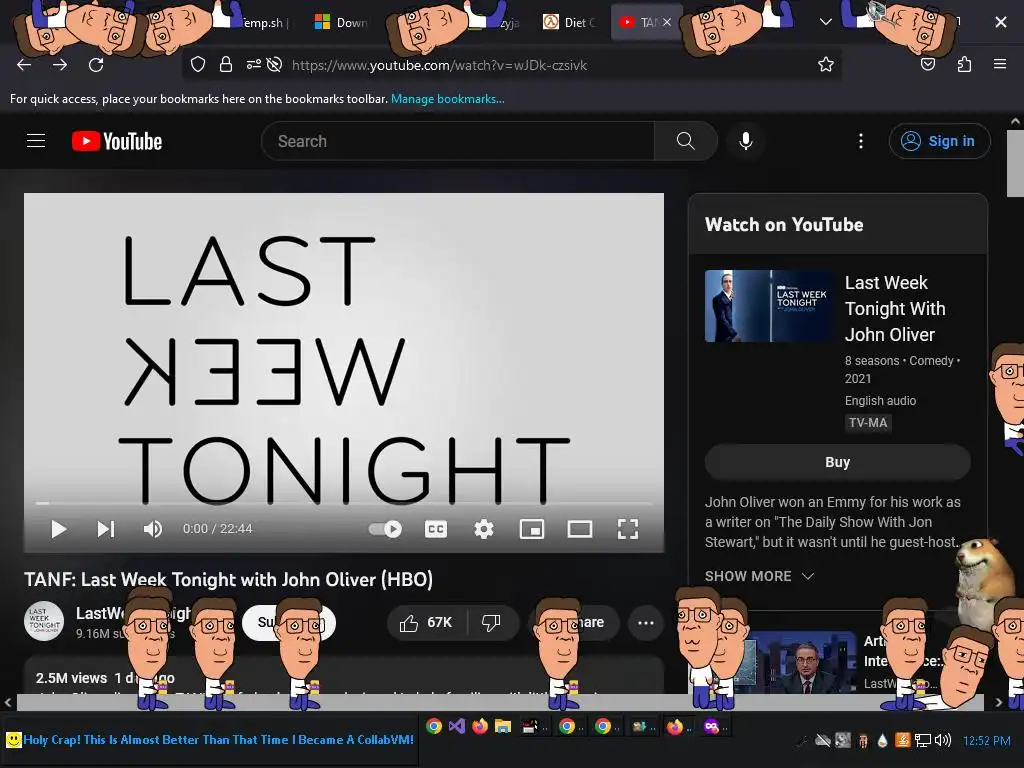This screenshot has width=1024, height=768.
Task: Open the YouTube guide hamburger menu
Action: pos(36,141)
